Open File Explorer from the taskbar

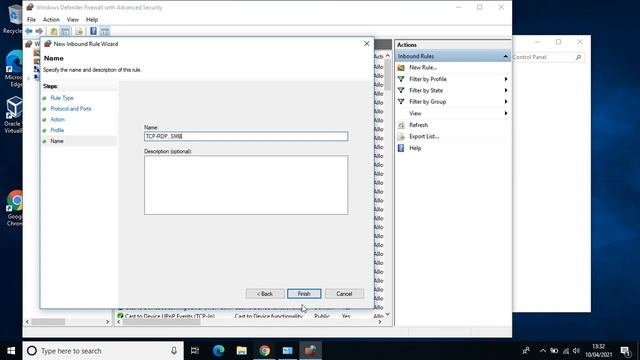(242, 351)
